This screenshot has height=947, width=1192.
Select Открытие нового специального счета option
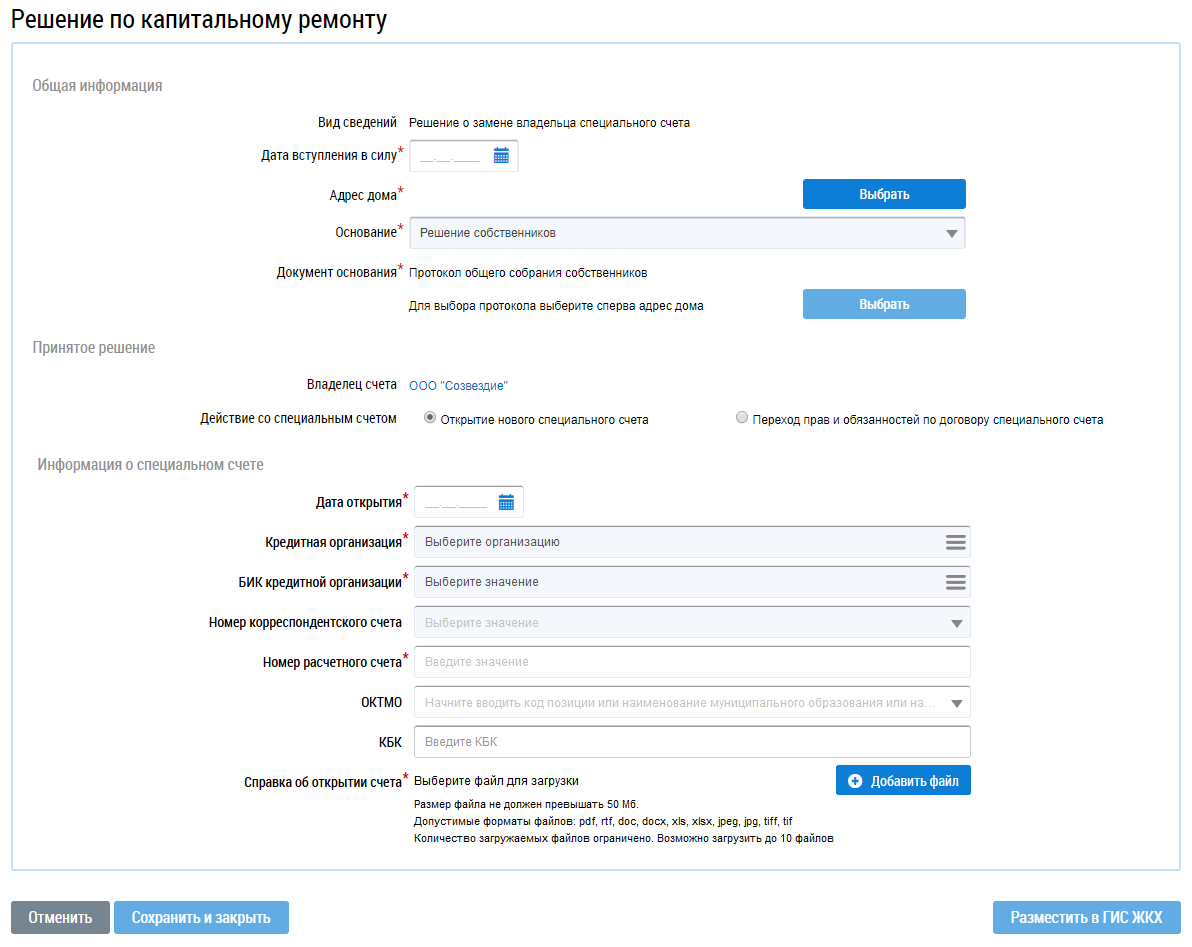click(x=430, y=419)
